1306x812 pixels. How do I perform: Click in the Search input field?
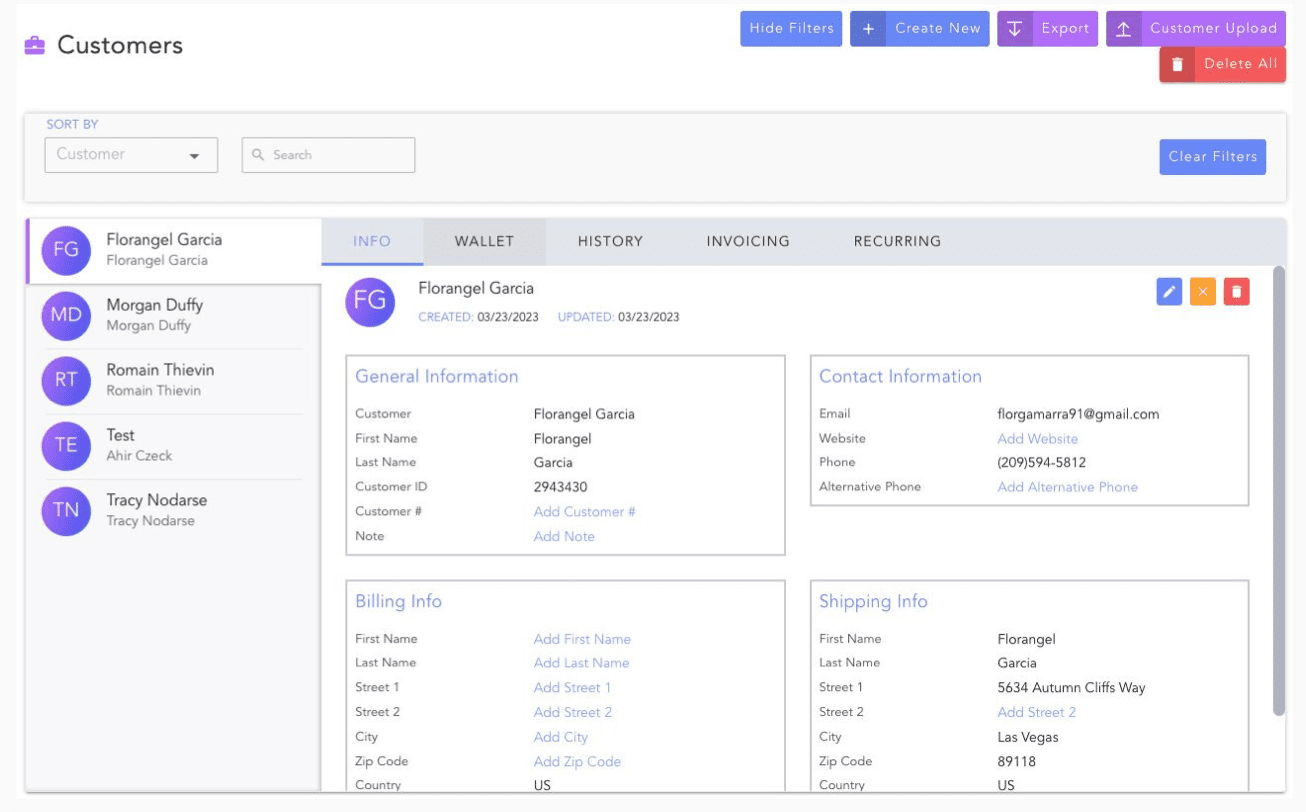[328, 155]
